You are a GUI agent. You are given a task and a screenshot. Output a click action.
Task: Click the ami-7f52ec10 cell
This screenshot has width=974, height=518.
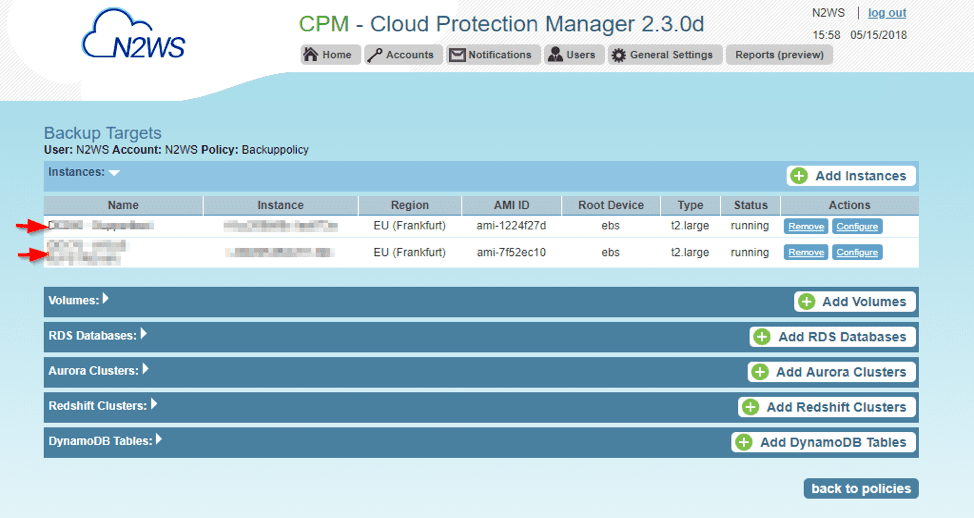(x=511, y=252)
